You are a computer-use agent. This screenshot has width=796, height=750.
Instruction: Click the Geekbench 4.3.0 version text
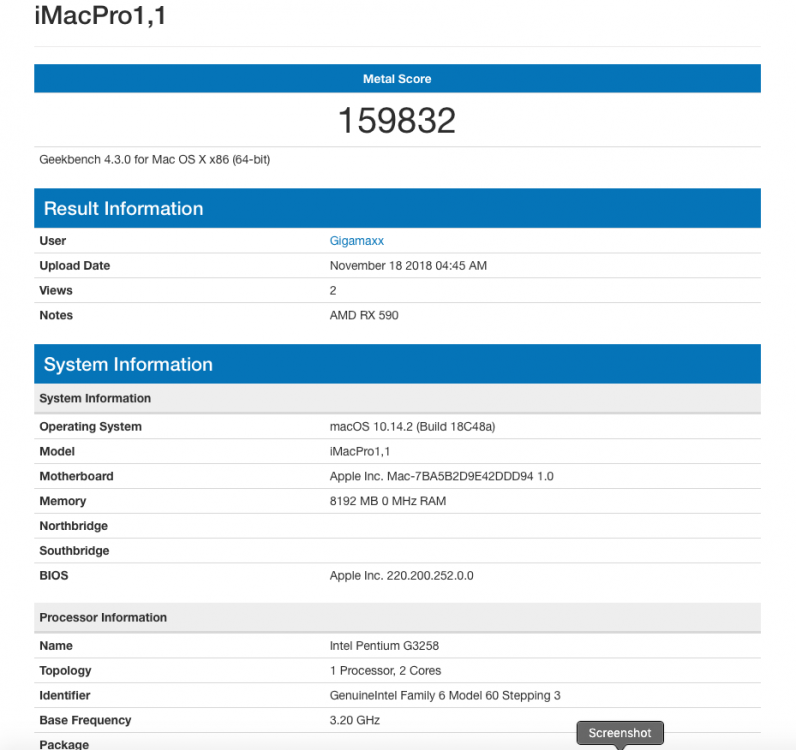pos(155,159)
